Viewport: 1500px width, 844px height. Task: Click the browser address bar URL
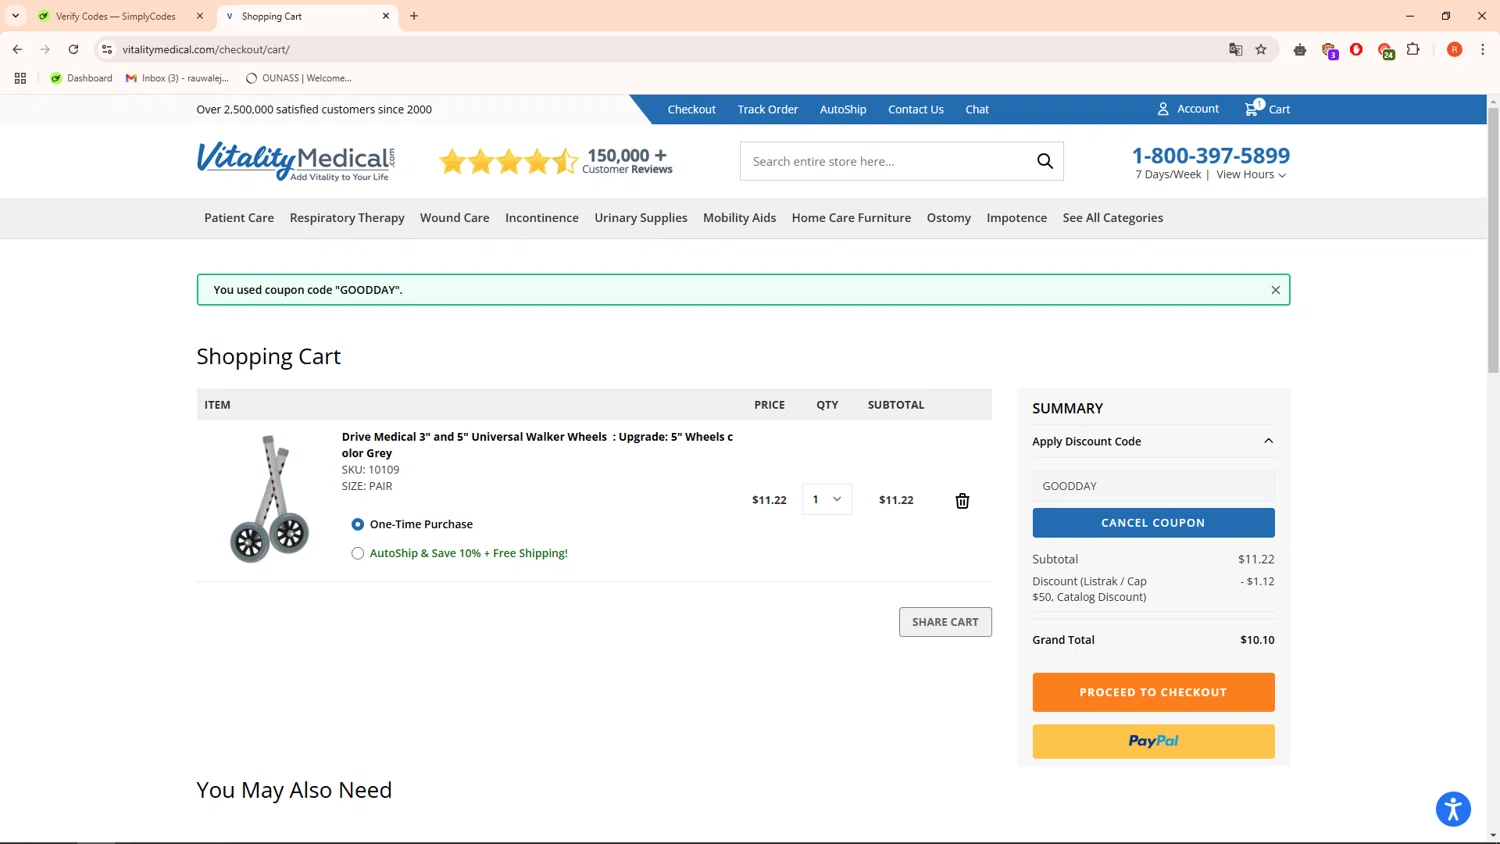click(206, 49)
